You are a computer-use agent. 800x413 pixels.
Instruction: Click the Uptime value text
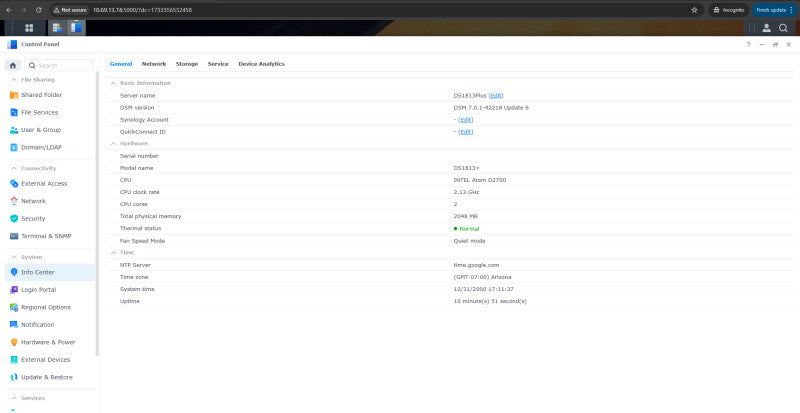click(x=490, y=301)
